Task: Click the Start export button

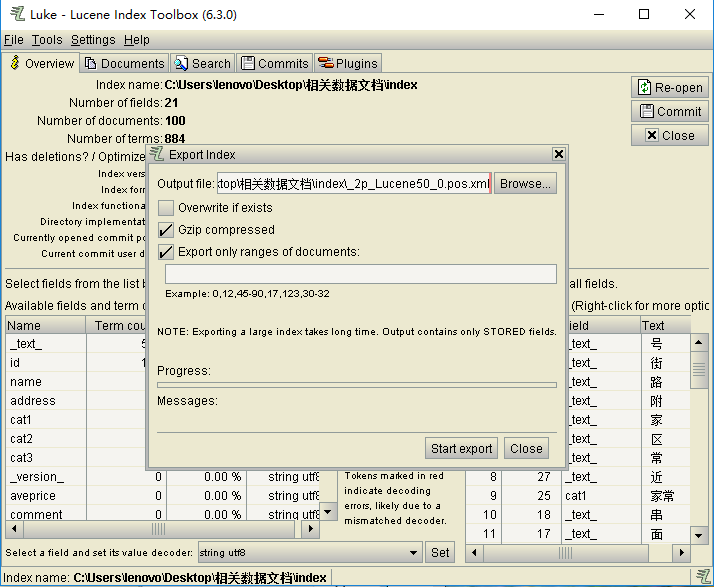Action: (x=461, y=449)
